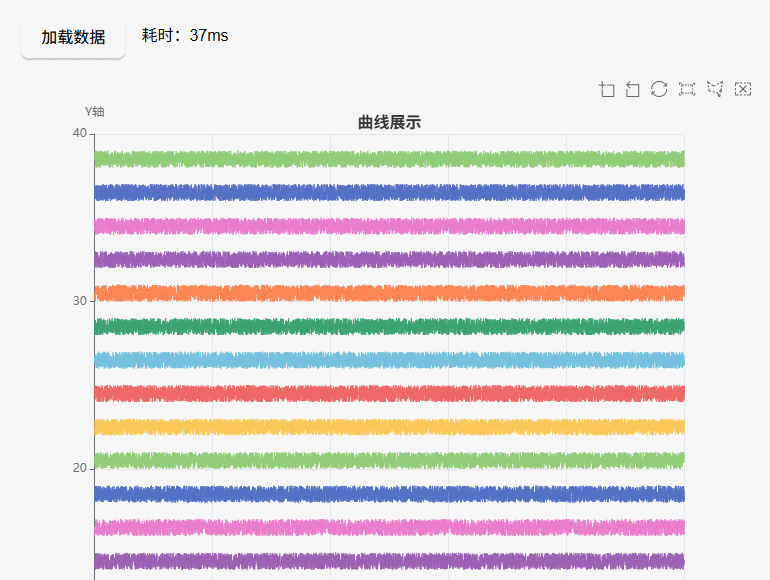Click the yellow curve series band
Screen dimensions: 770x580
point(389,427)
